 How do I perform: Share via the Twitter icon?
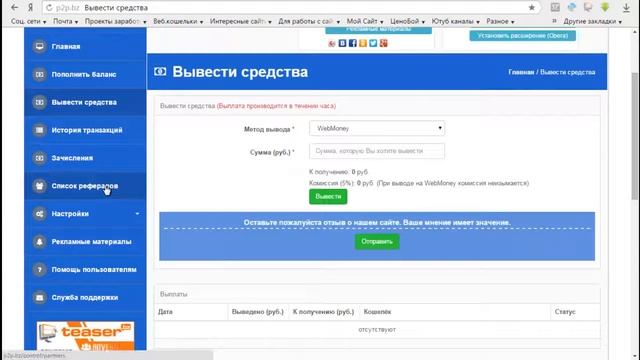373,43
